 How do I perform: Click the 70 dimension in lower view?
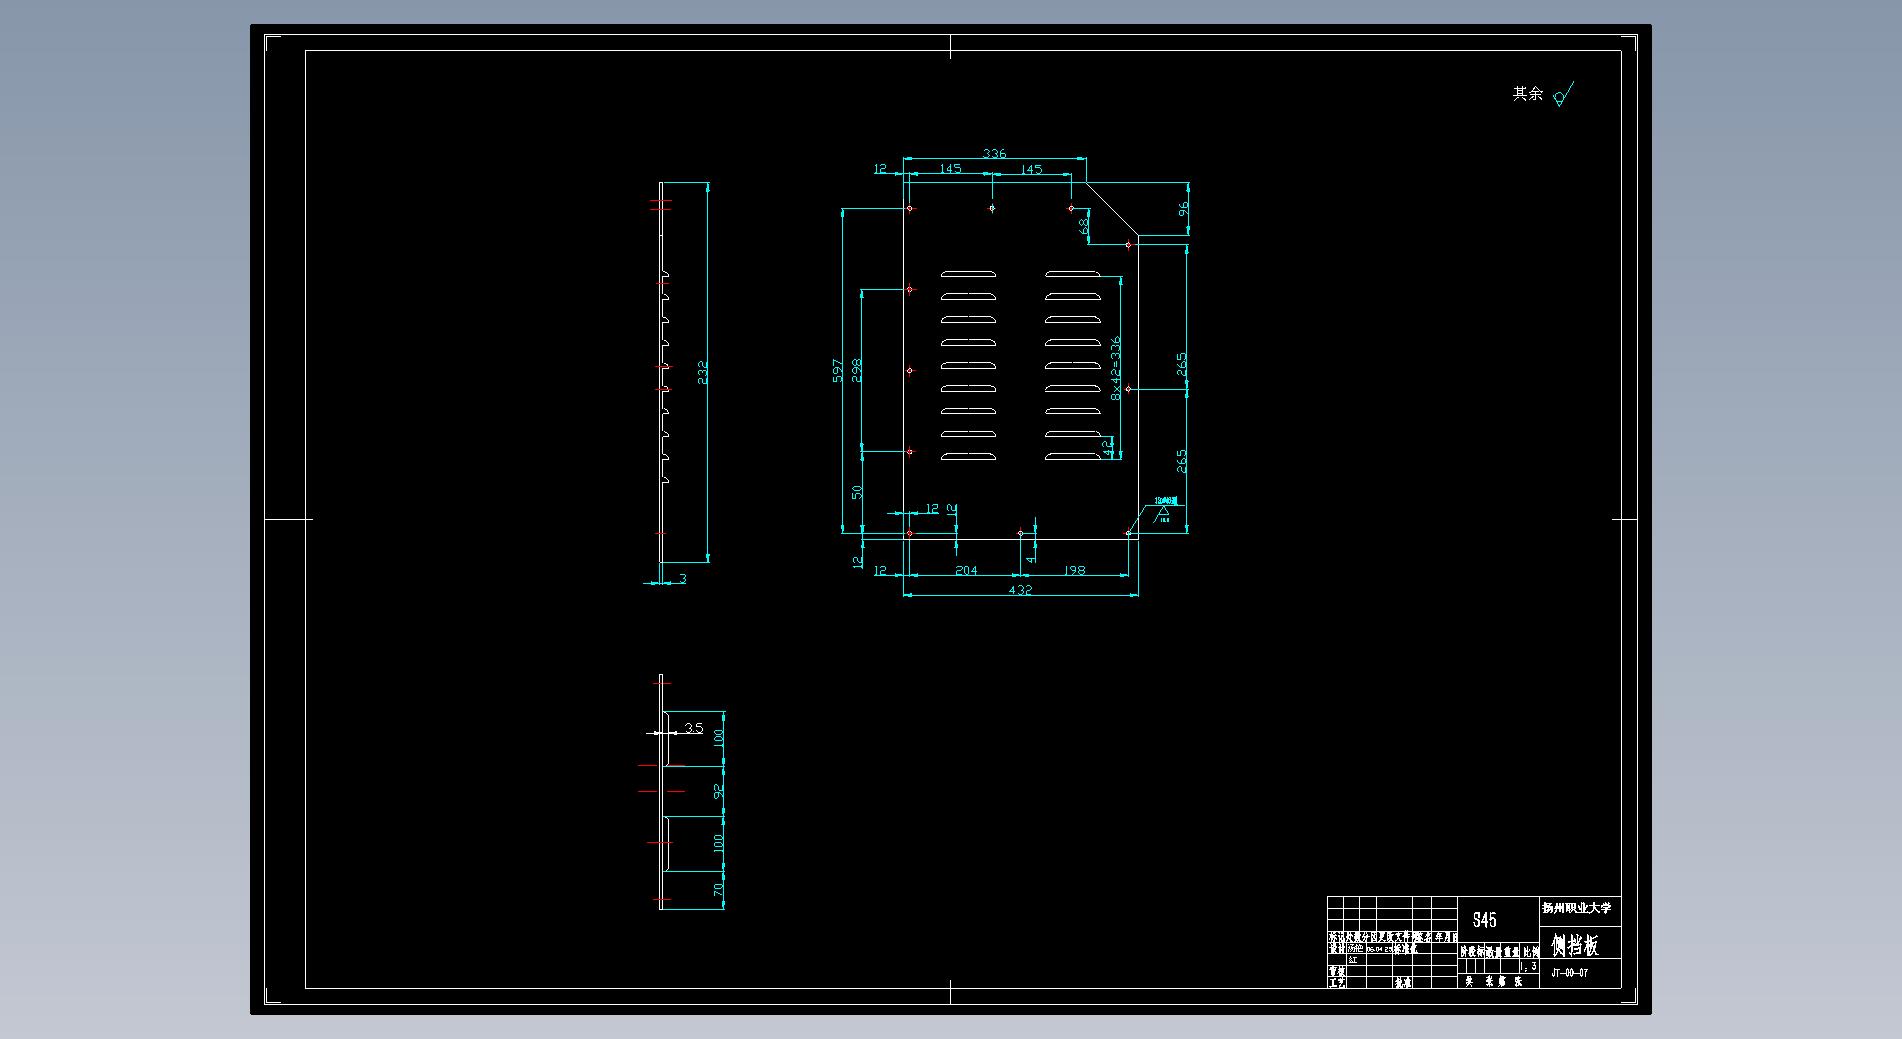[x=718, y=889]
